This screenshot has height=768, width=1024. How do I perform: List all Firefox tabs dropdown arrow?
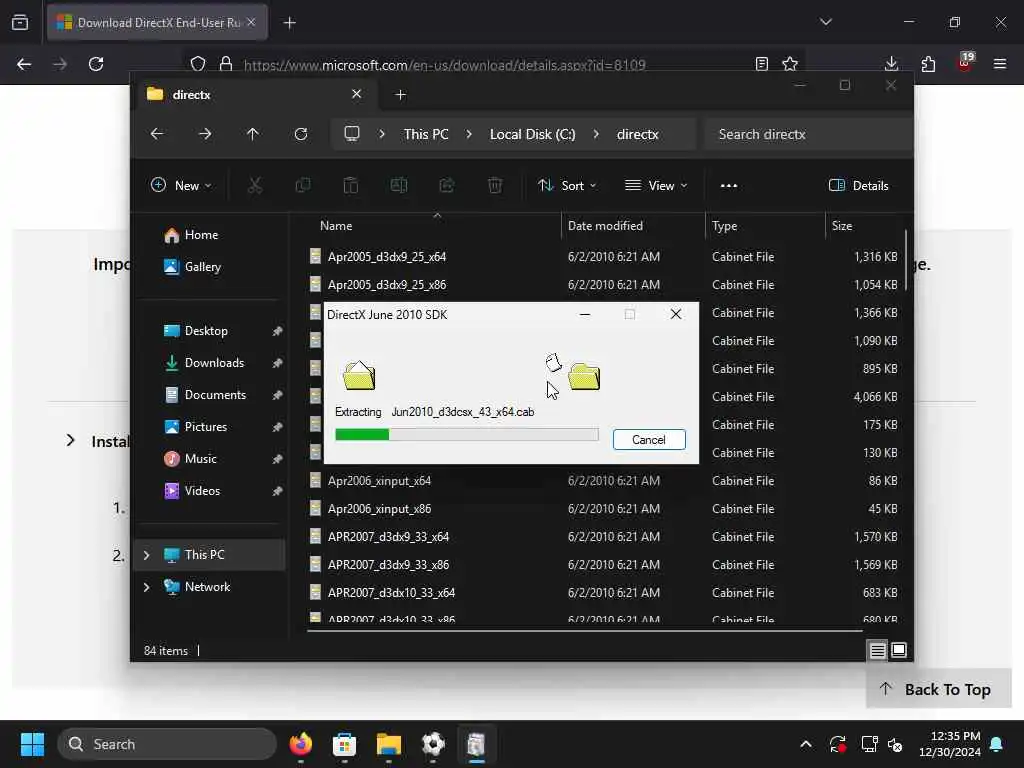[x=825, y=22]
